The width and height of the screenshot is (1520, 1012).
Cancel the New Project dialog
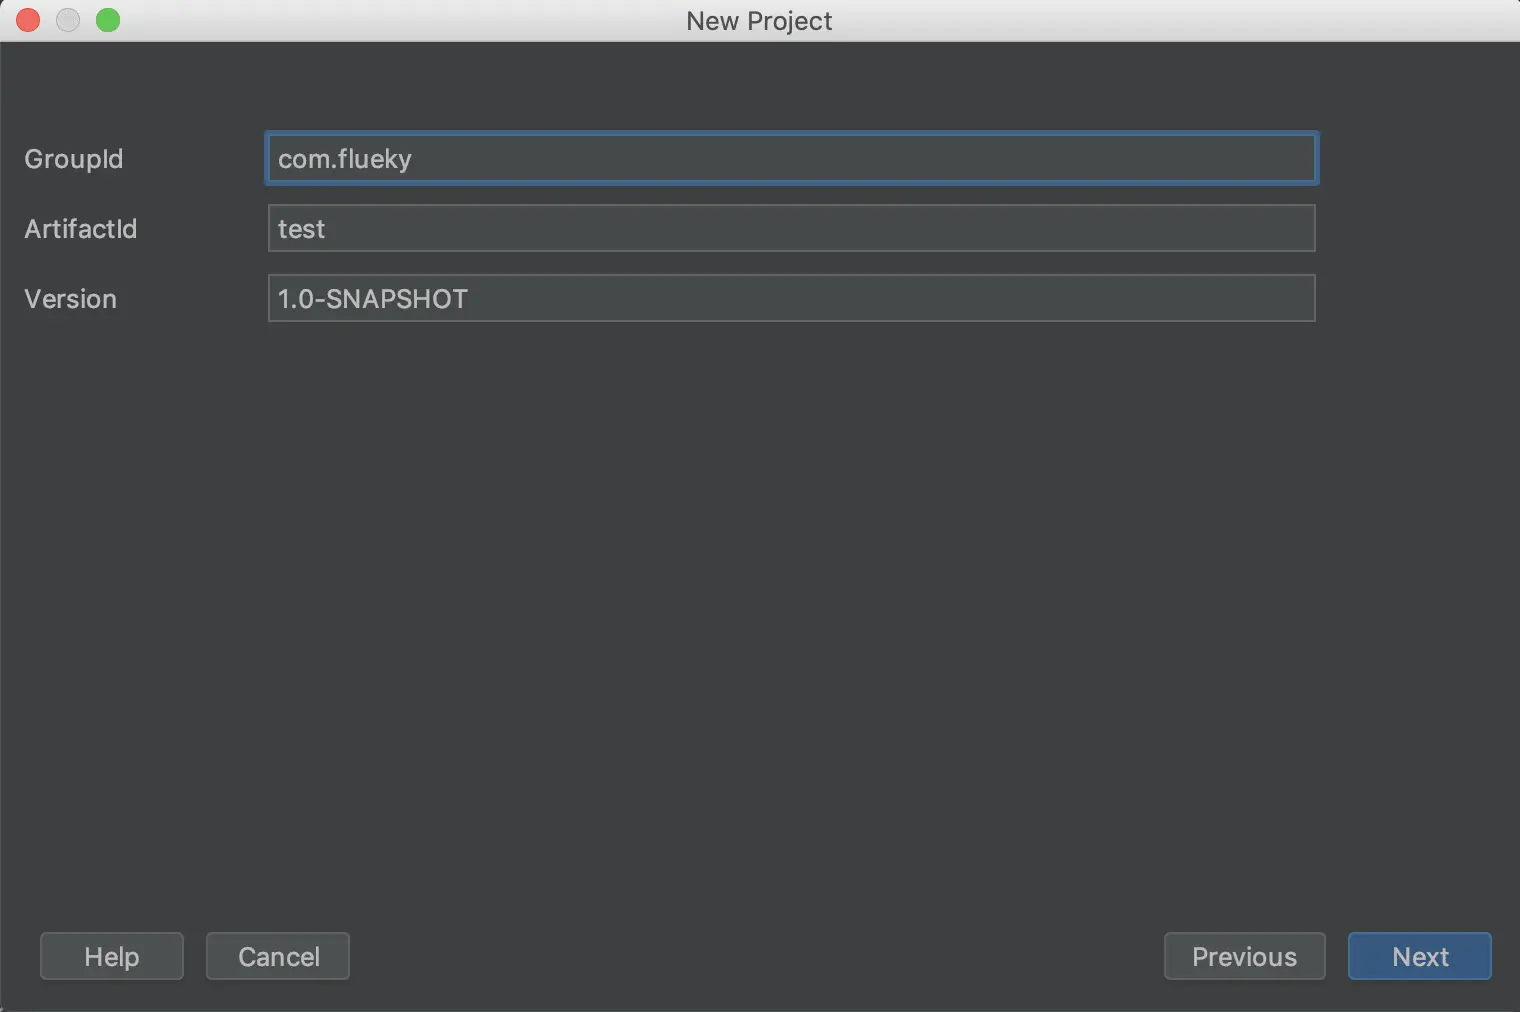(278, 956)
